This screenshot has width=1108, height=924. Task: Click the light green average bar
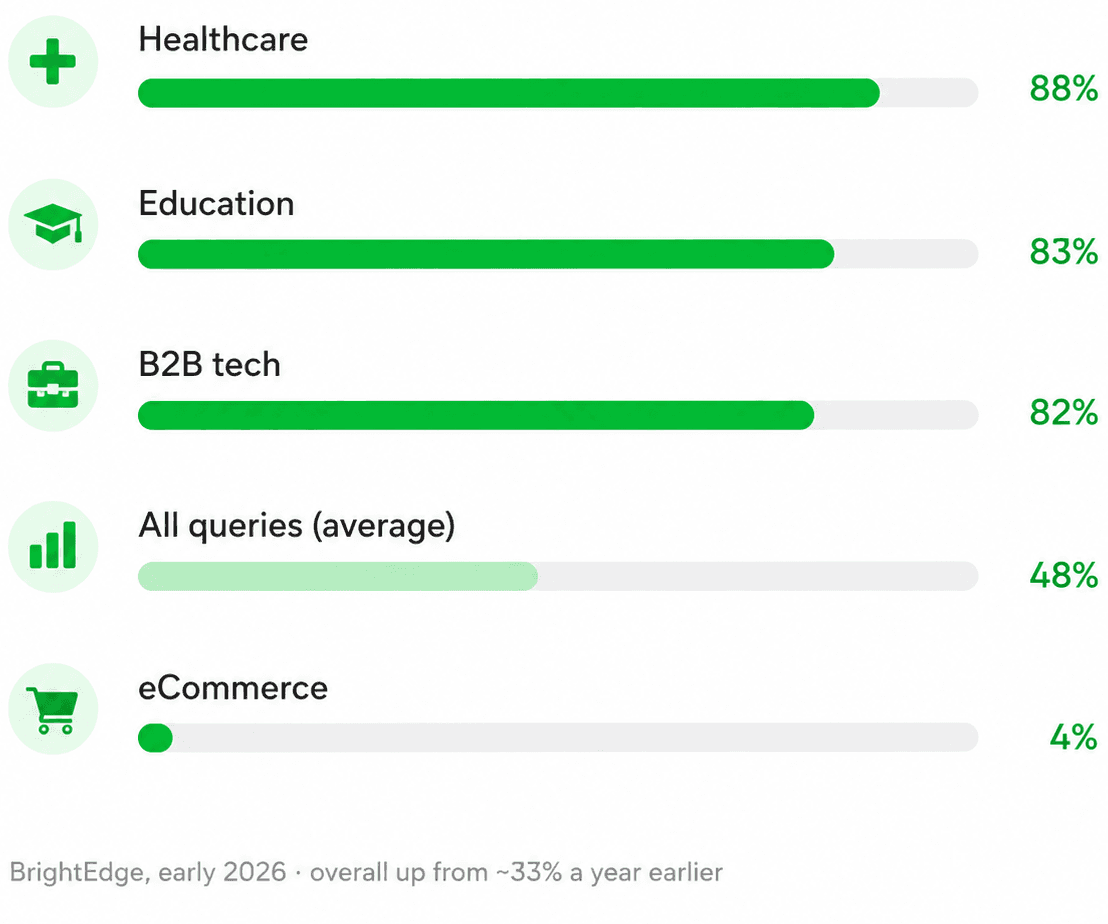click(338, 576)
